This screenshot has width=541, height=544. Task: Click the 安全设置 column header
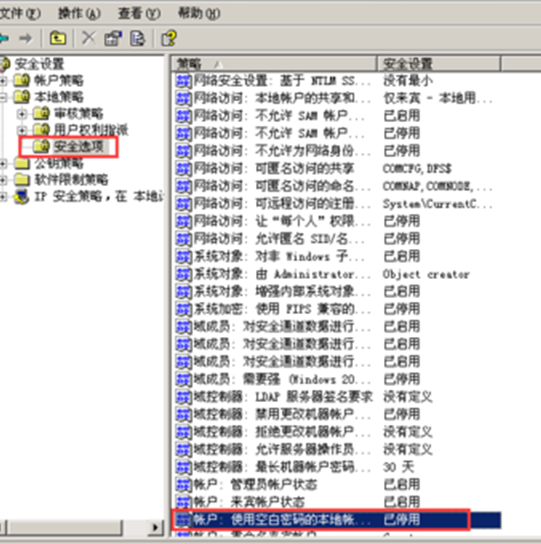pyautogui.click(x=439, y=64)
